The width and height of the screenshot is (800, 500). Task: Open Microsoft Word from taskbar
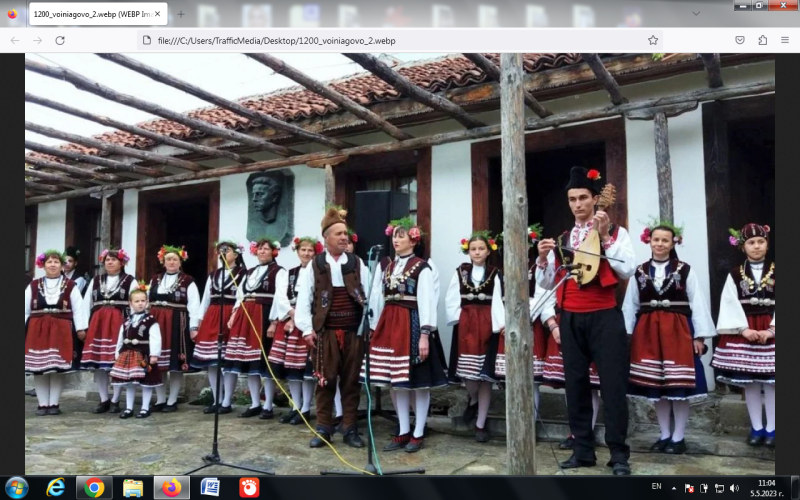point(210,488)
